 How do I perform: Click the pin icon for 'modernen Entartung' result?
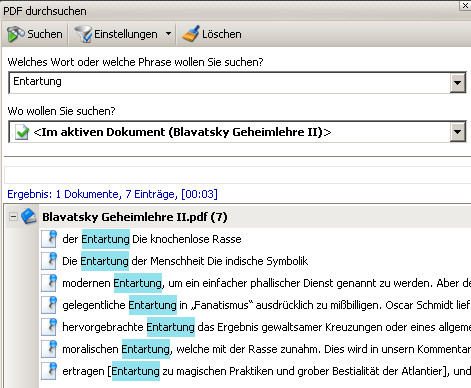click(x=49, y=283)
